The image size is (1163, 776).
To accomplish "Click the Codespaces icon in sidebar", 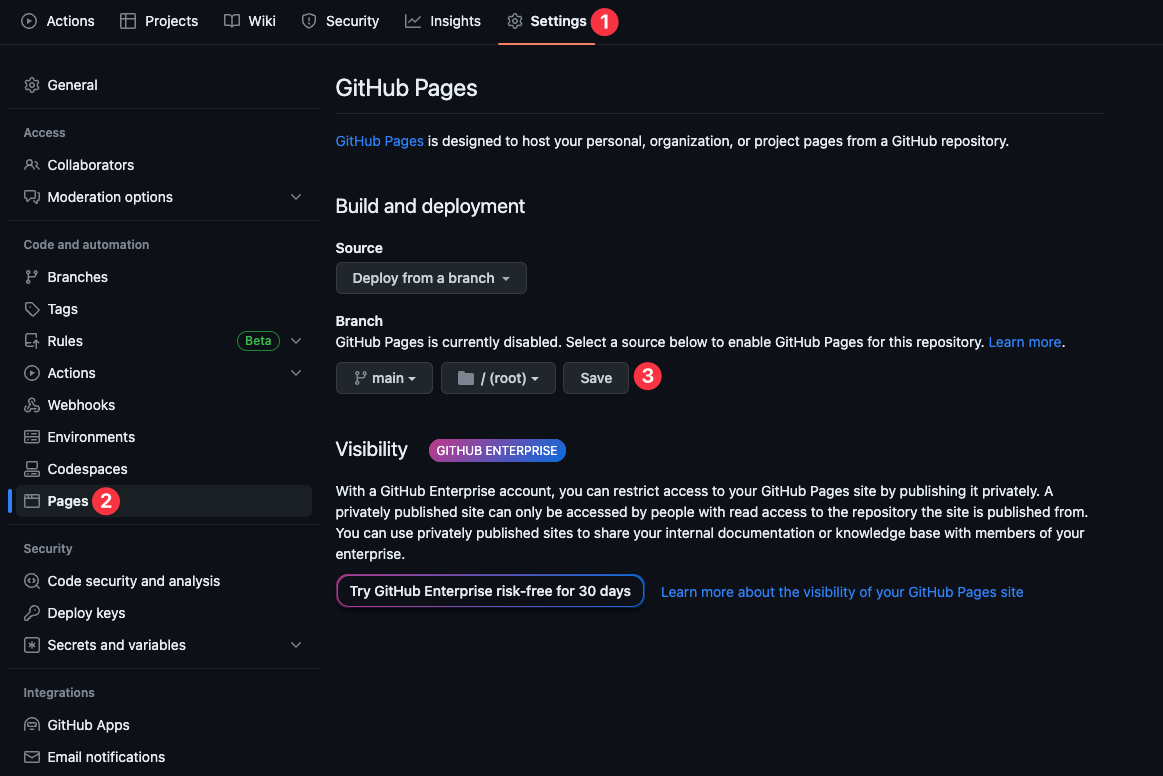I will 32,469.
